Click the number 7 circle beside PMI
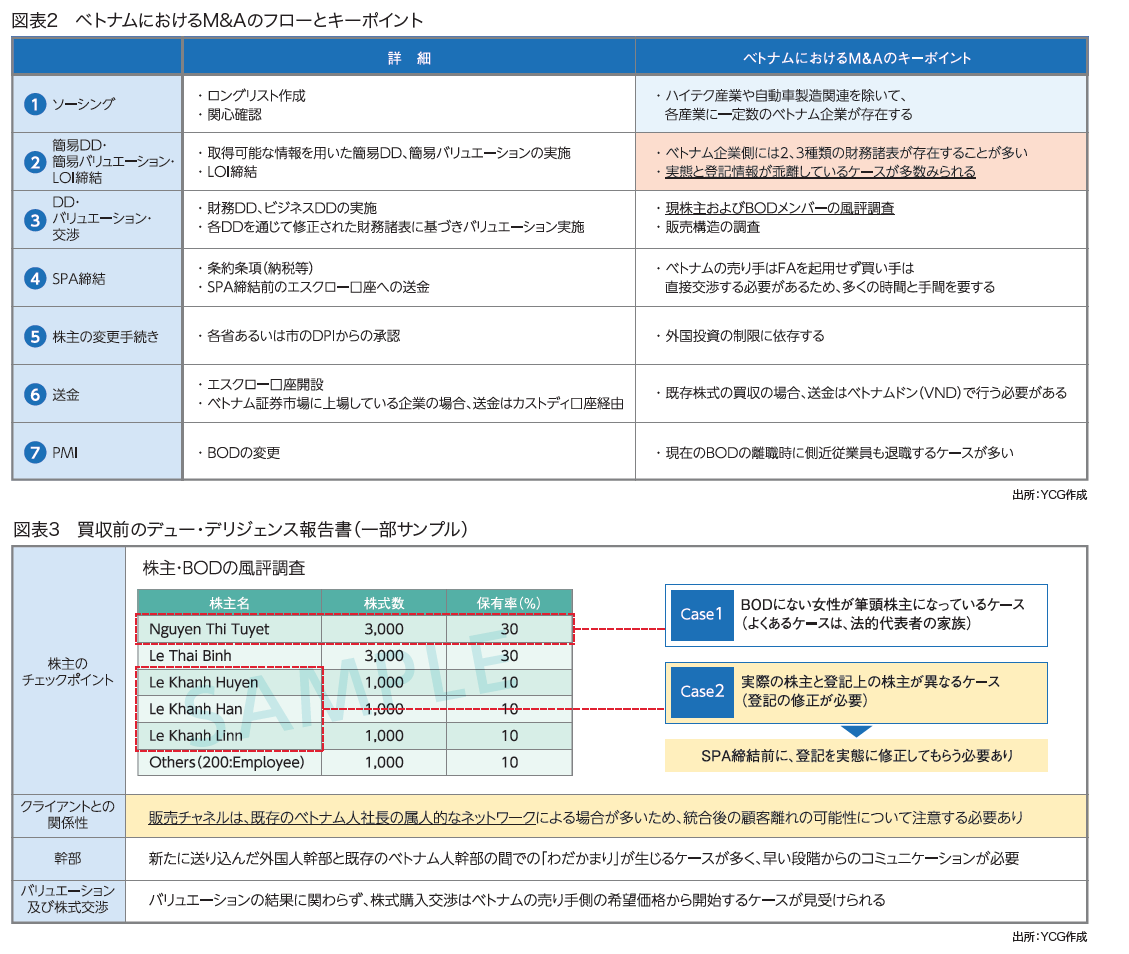 (35, 452)
